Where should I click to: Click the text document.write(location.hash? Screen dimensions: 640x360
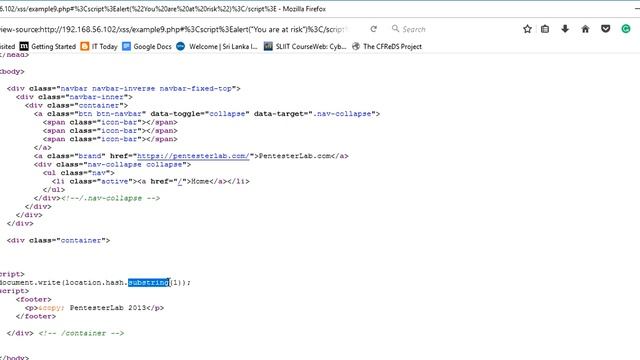(x=63, y=282)
